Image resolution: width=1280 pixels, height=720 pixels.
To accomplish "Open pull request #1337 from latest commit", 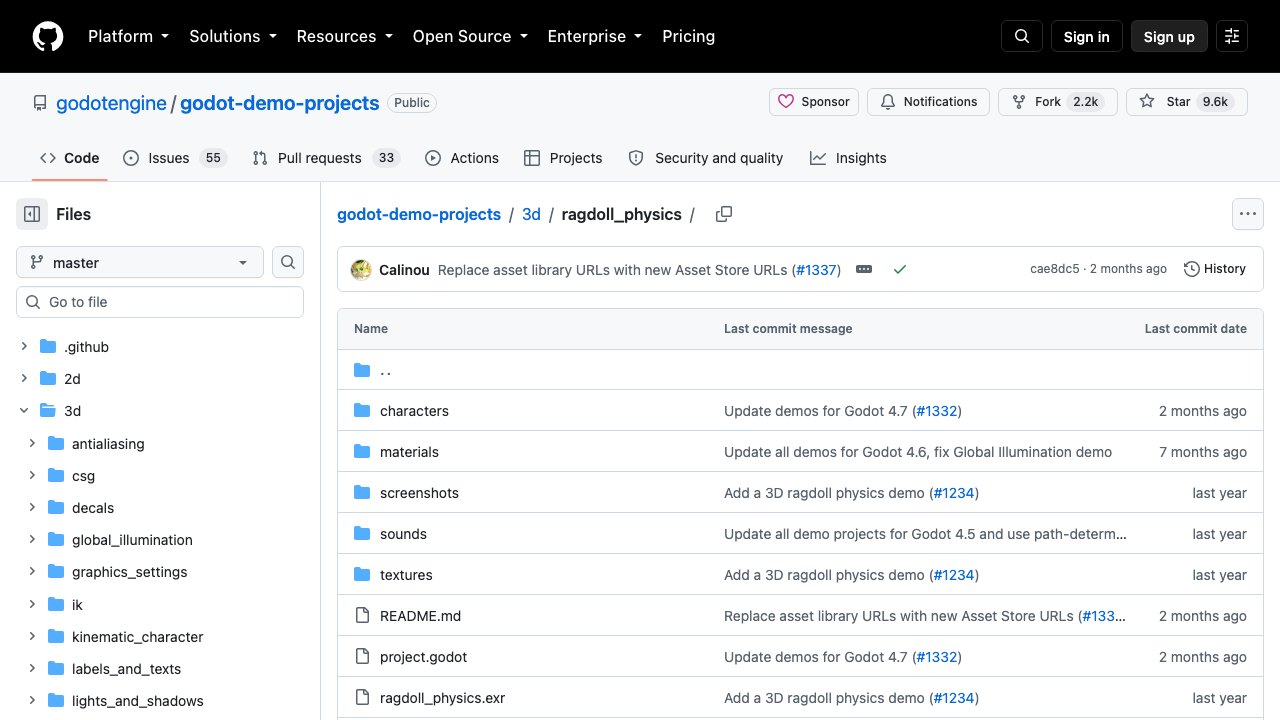I will tap(816, 269).
